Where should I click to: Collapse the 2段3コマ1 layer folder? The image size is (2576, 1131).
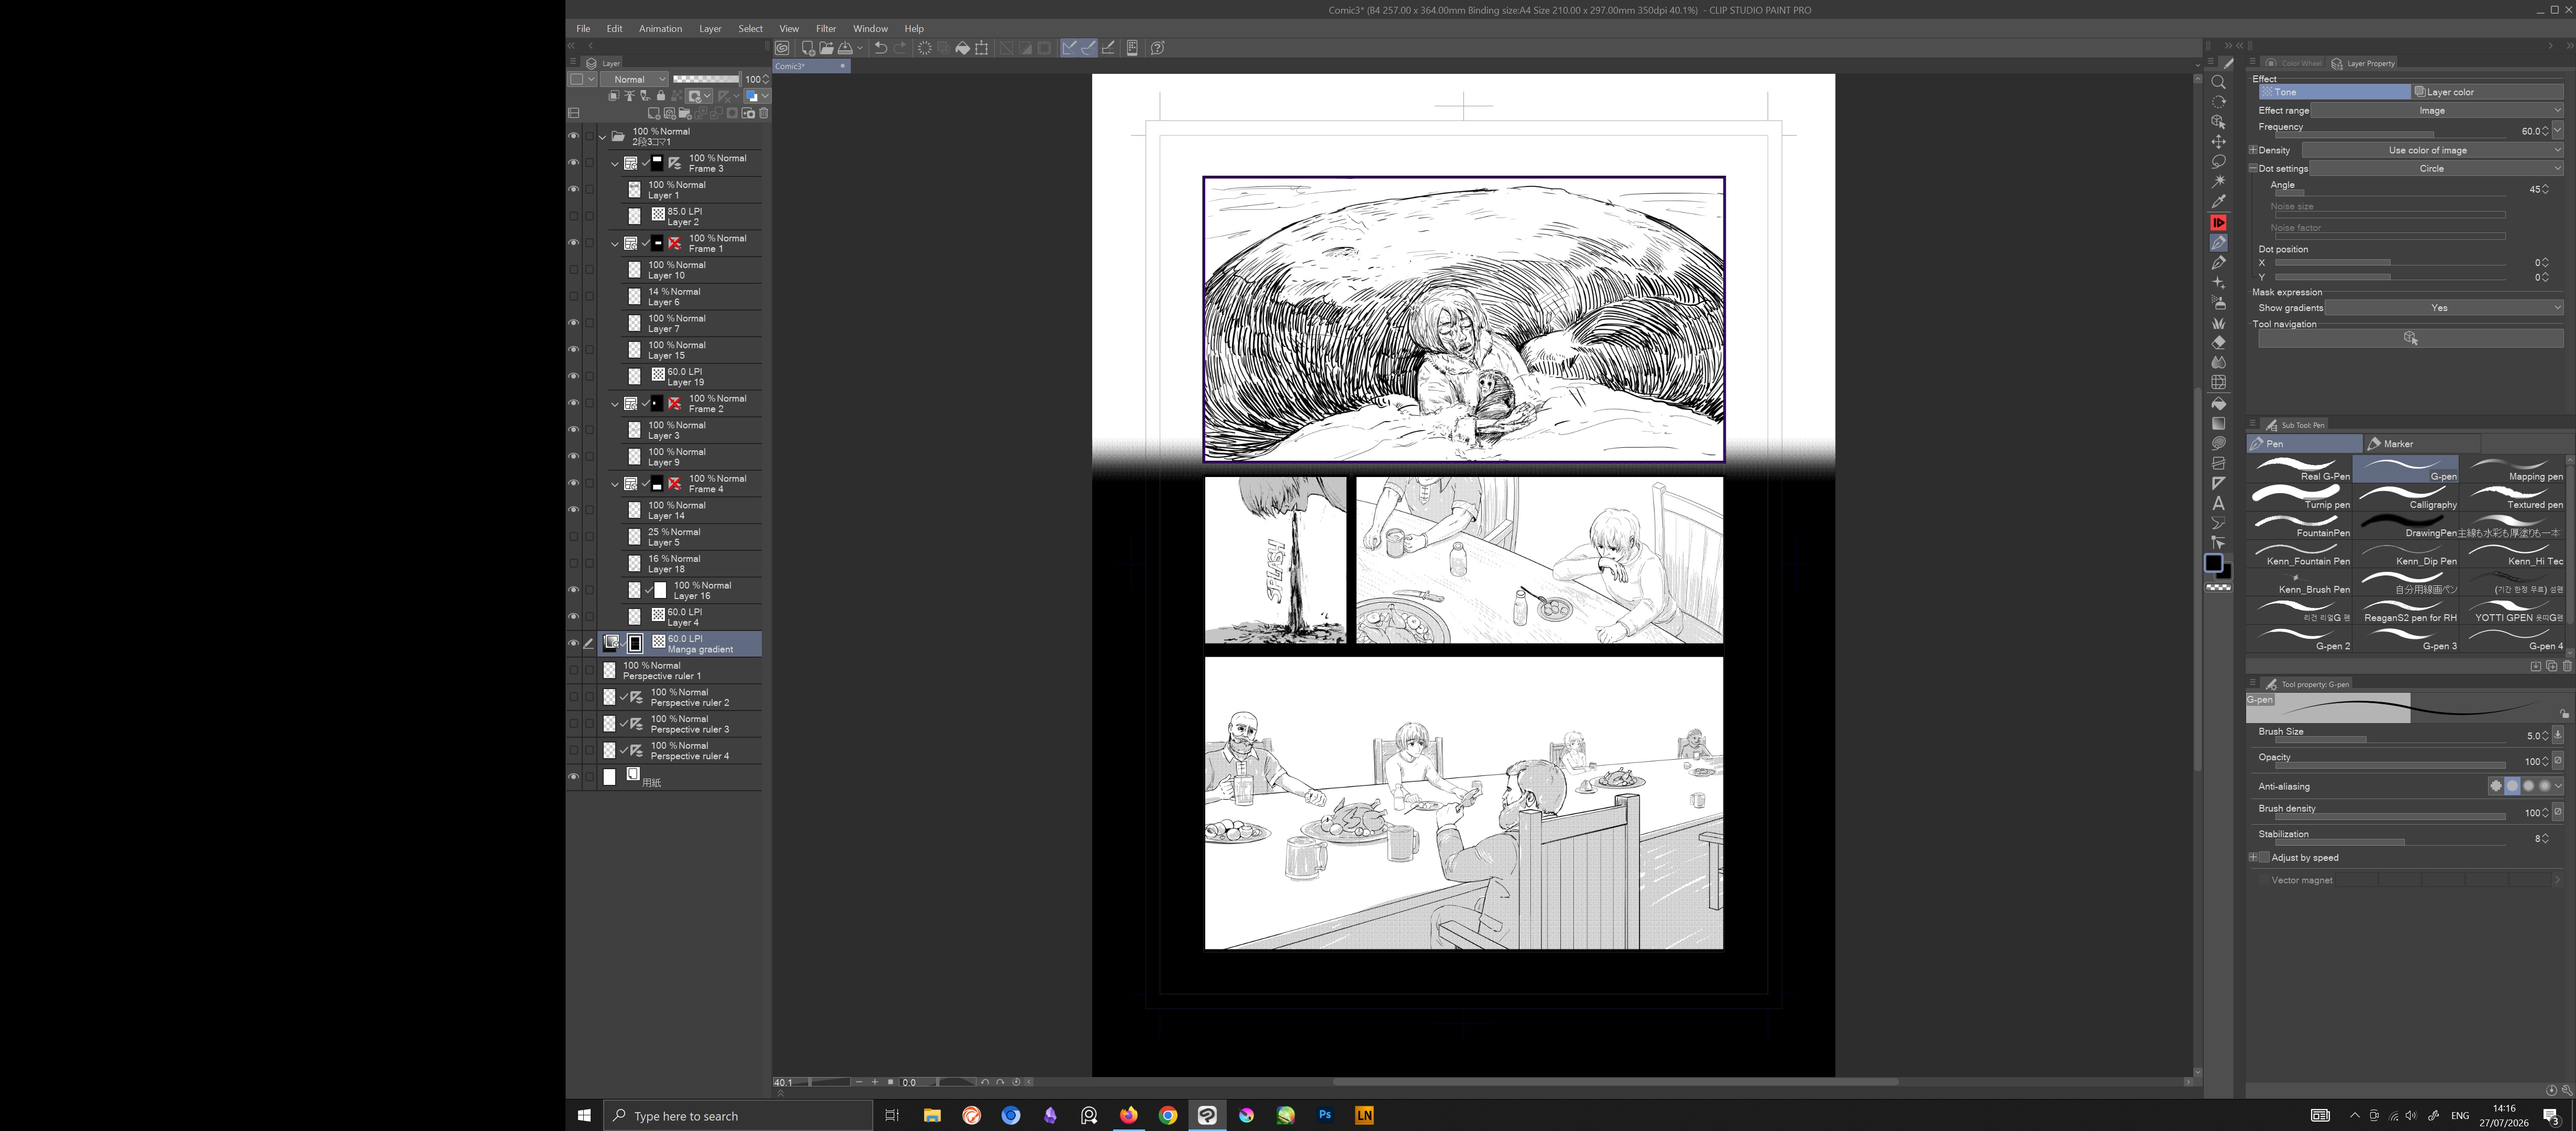(x=602, y=137)
